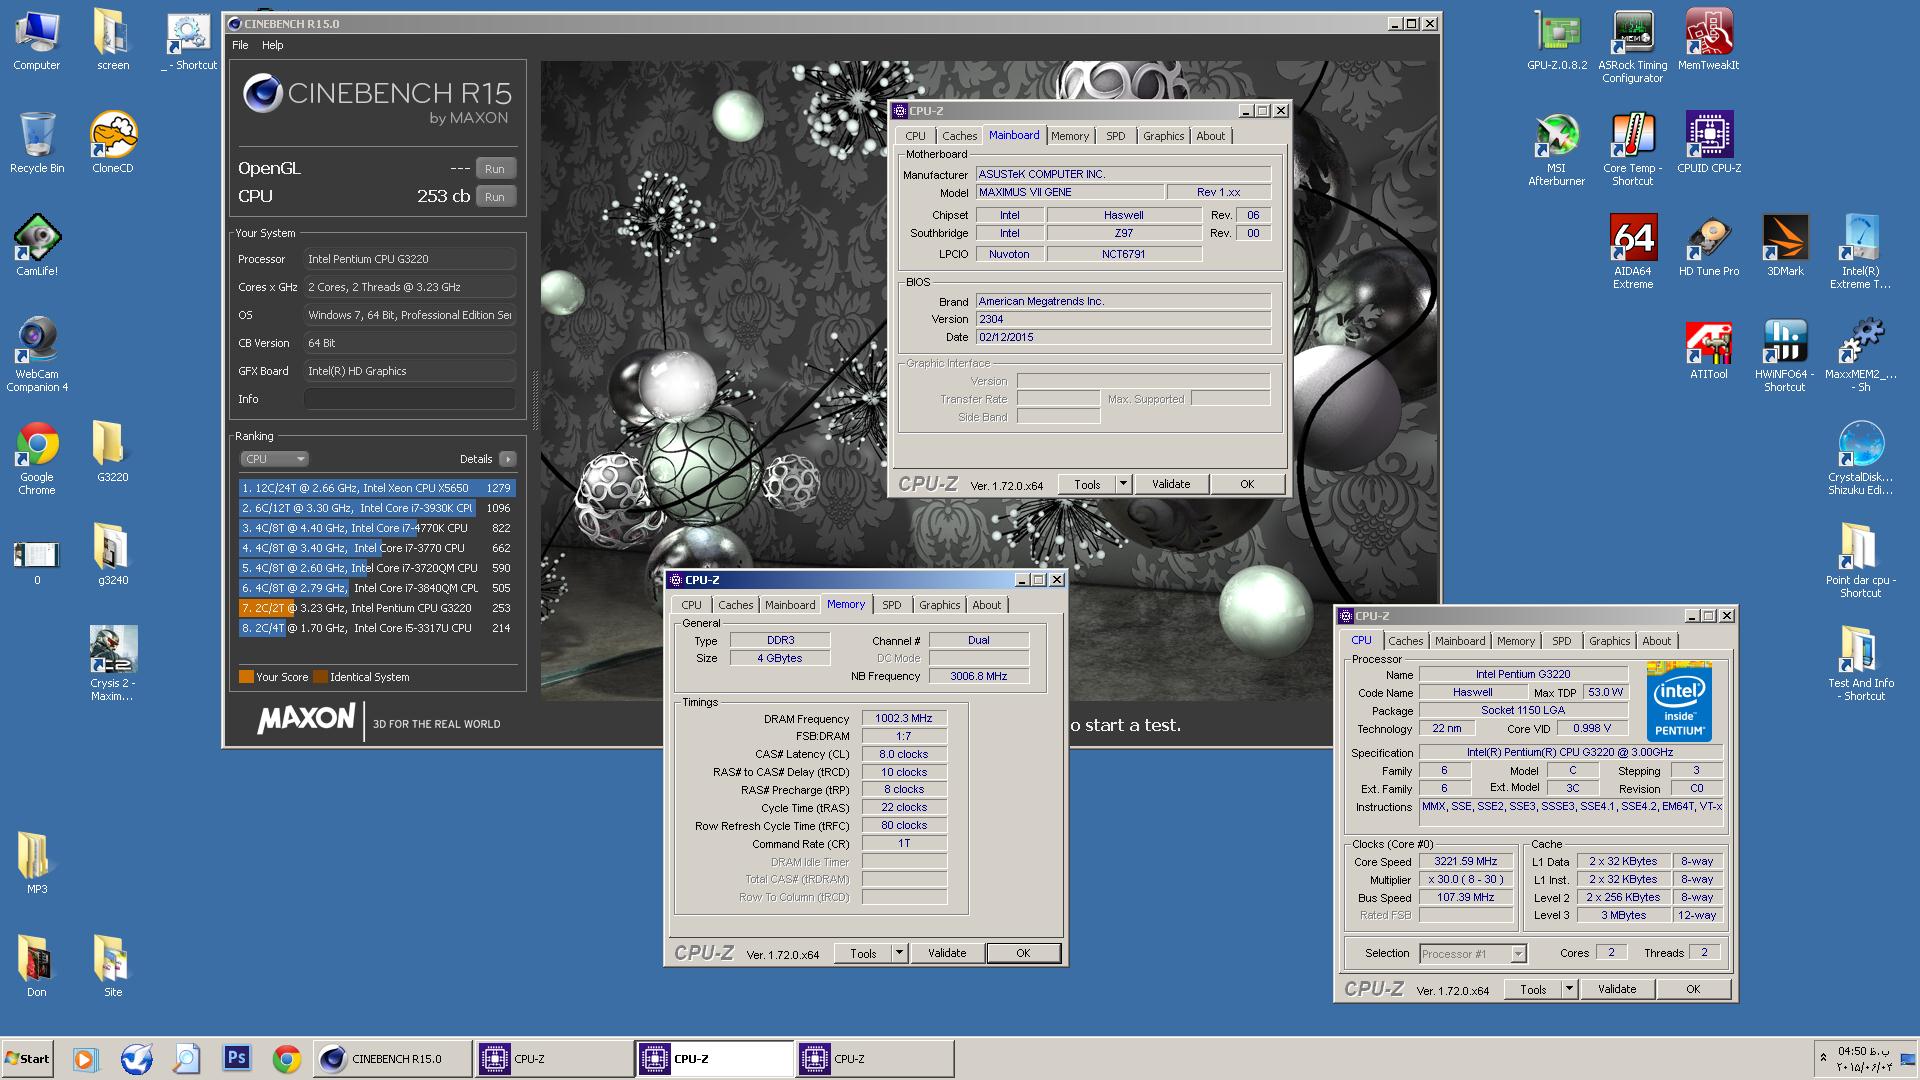Open Tools dropdown arrow in Mainboard CPU-Z window
The height and width of the screenshot is (1080, 1920).
point(1123,484)
